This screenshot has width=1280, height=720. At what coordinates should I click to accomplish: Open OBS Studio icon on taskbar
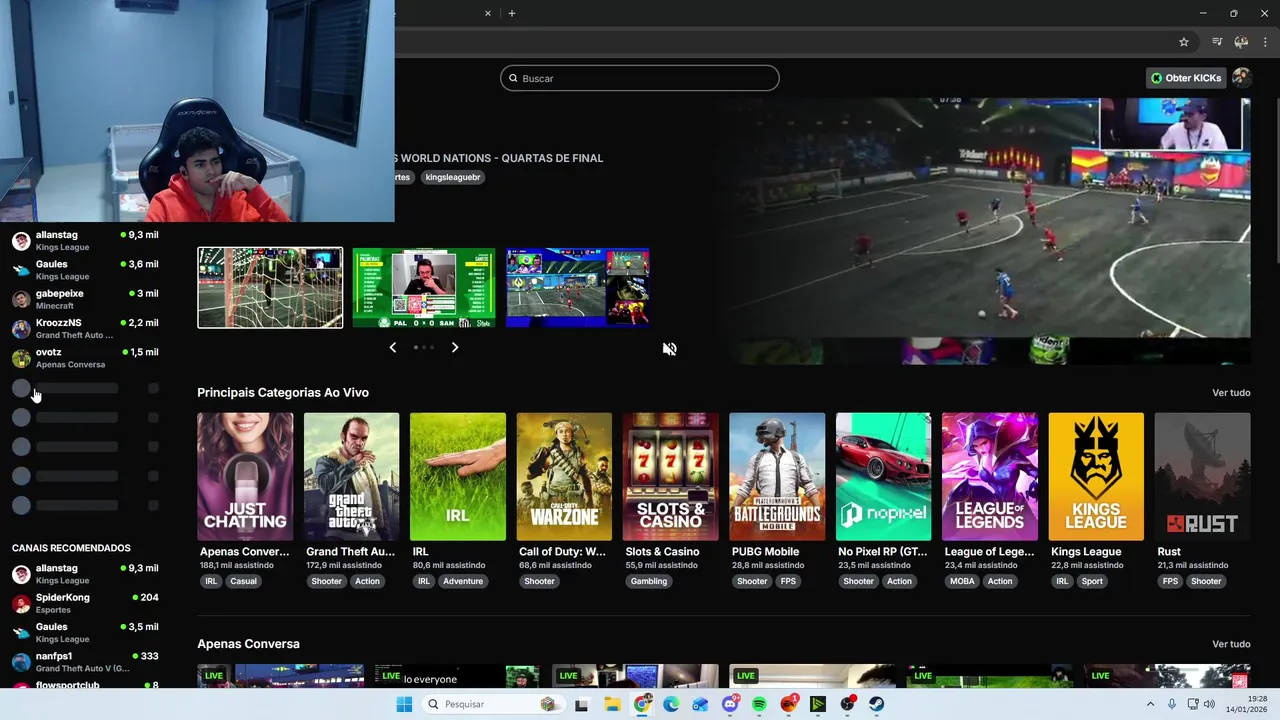click(847, 704)
